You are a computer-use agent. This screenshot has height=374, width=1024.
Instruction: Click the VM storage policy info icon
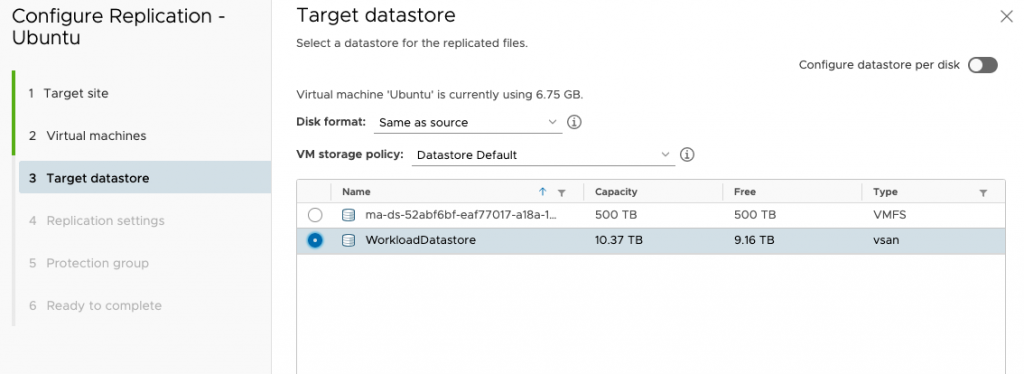click(x=687, y=155)
